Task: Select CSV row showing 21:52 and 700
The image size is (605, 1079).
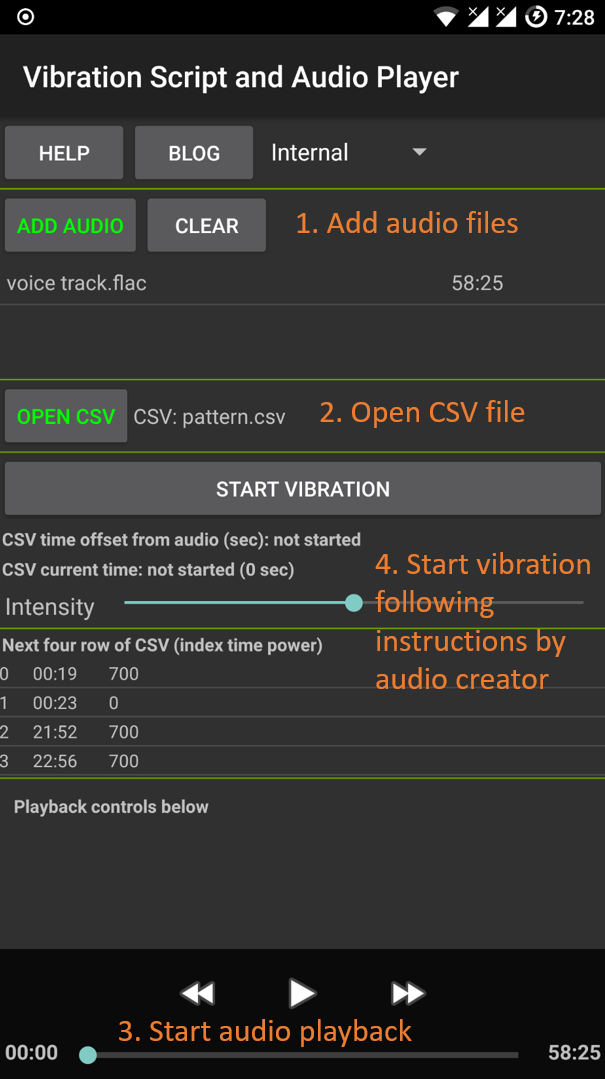Action: coord(200,732)
